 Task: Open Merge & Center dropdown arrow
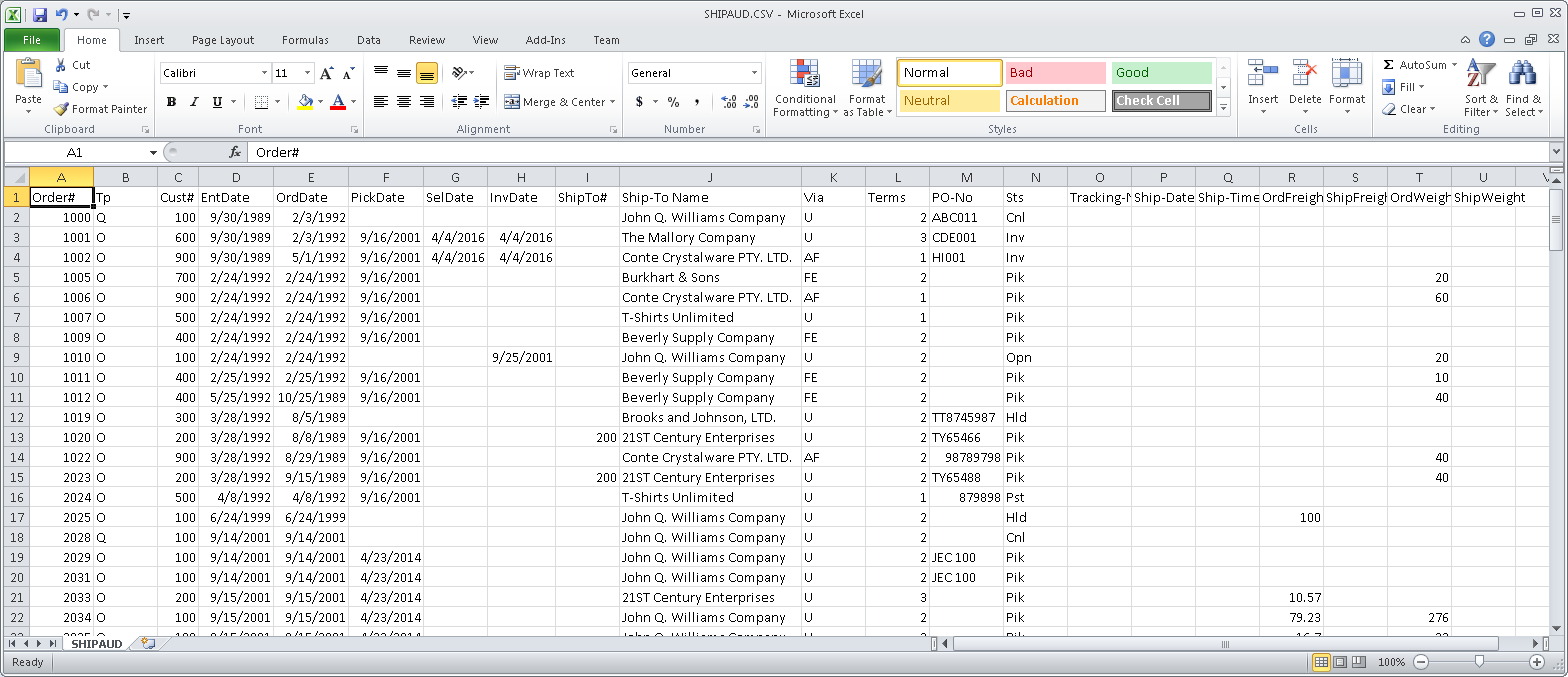tap(611, 102)
